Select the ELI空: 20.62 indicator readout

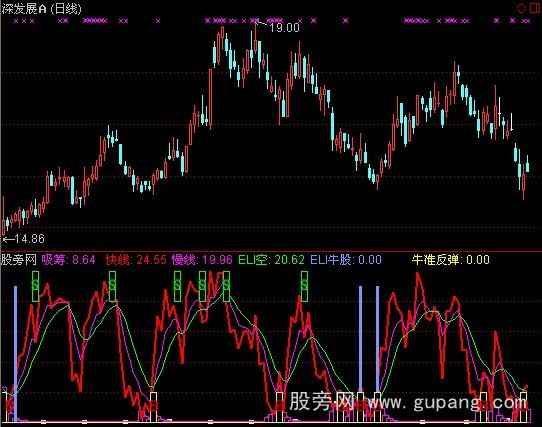click(x=271, y=260)
